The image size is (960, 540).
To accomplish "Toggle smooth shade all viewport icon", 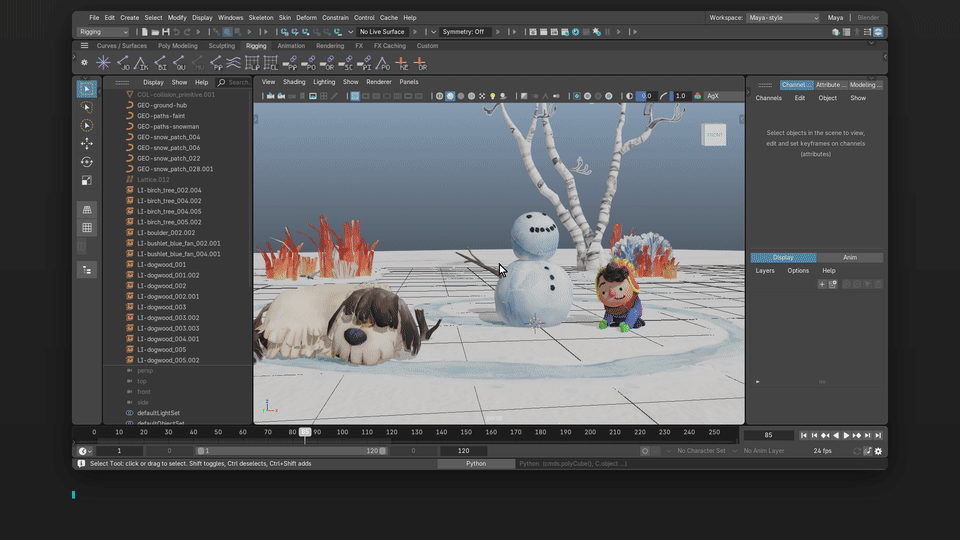I will (x=450, y=96).
